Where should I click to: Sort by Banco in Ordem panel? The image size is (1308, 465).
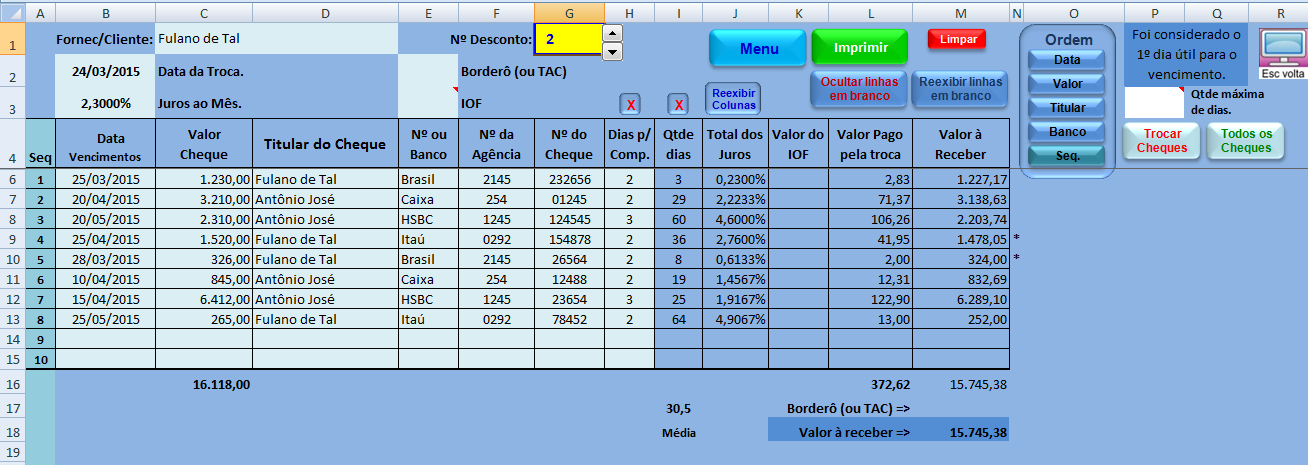pos(1066,132)
